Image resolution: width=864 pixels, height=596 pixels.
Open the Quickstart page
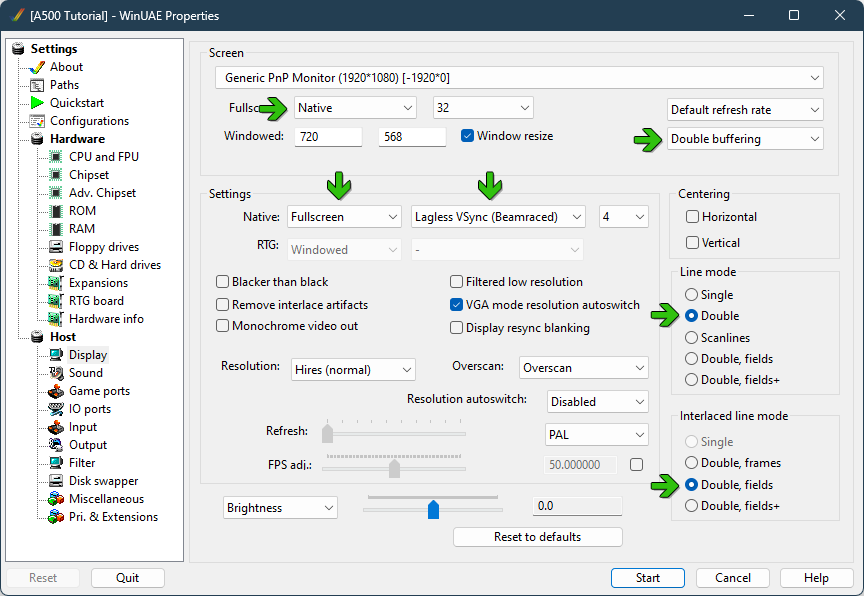[x=77, y=103]
